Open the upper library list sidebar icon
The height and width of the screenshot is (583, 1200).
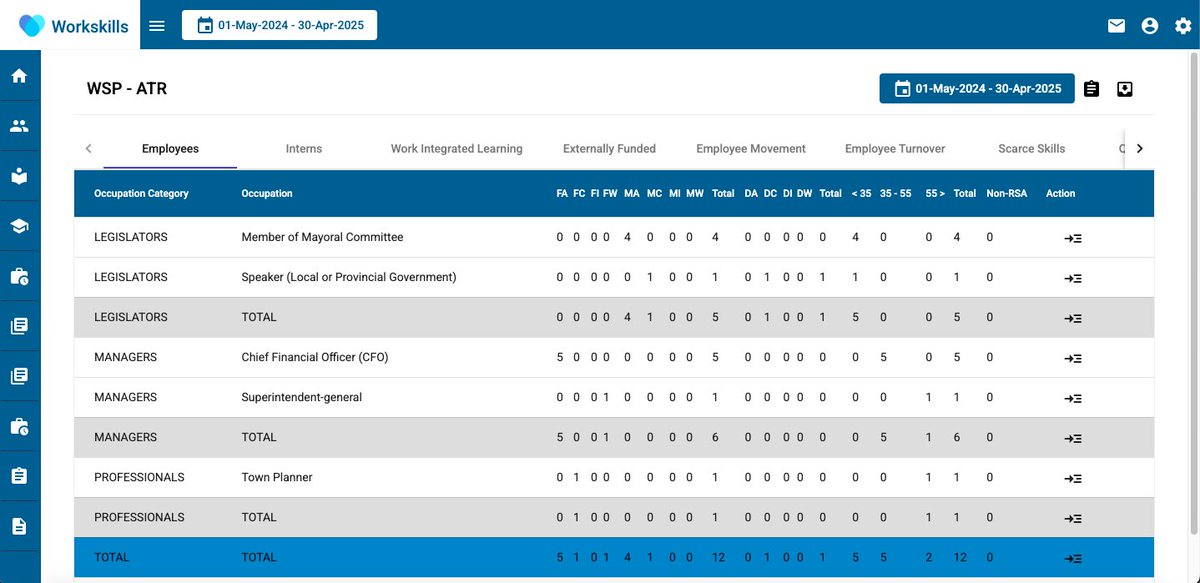click(19, 326)
